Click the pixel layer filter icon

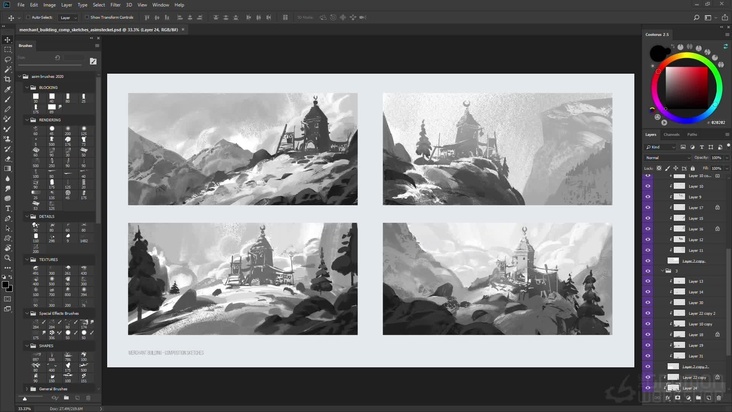click(x=683, y=147)
